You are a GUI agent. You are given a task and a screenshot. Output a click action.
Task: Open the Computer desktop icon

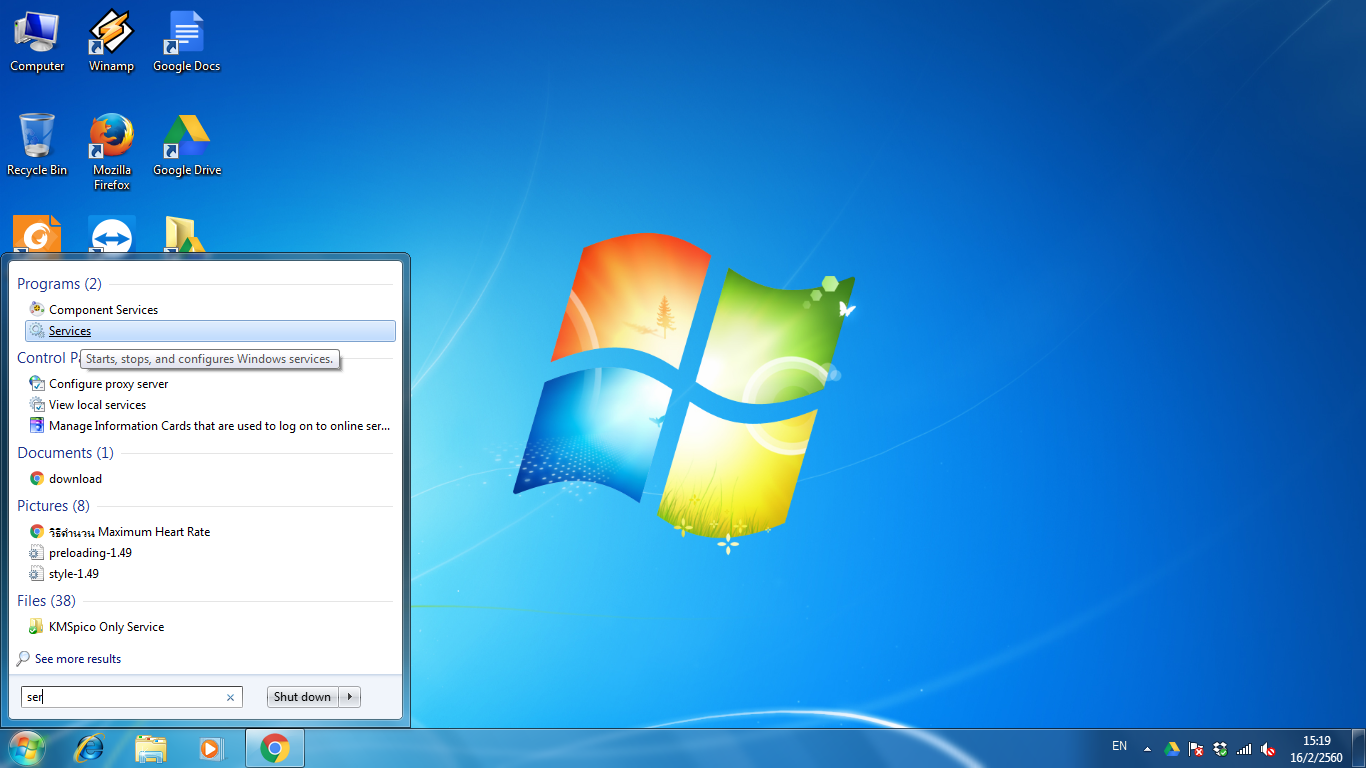click(37, 41)
